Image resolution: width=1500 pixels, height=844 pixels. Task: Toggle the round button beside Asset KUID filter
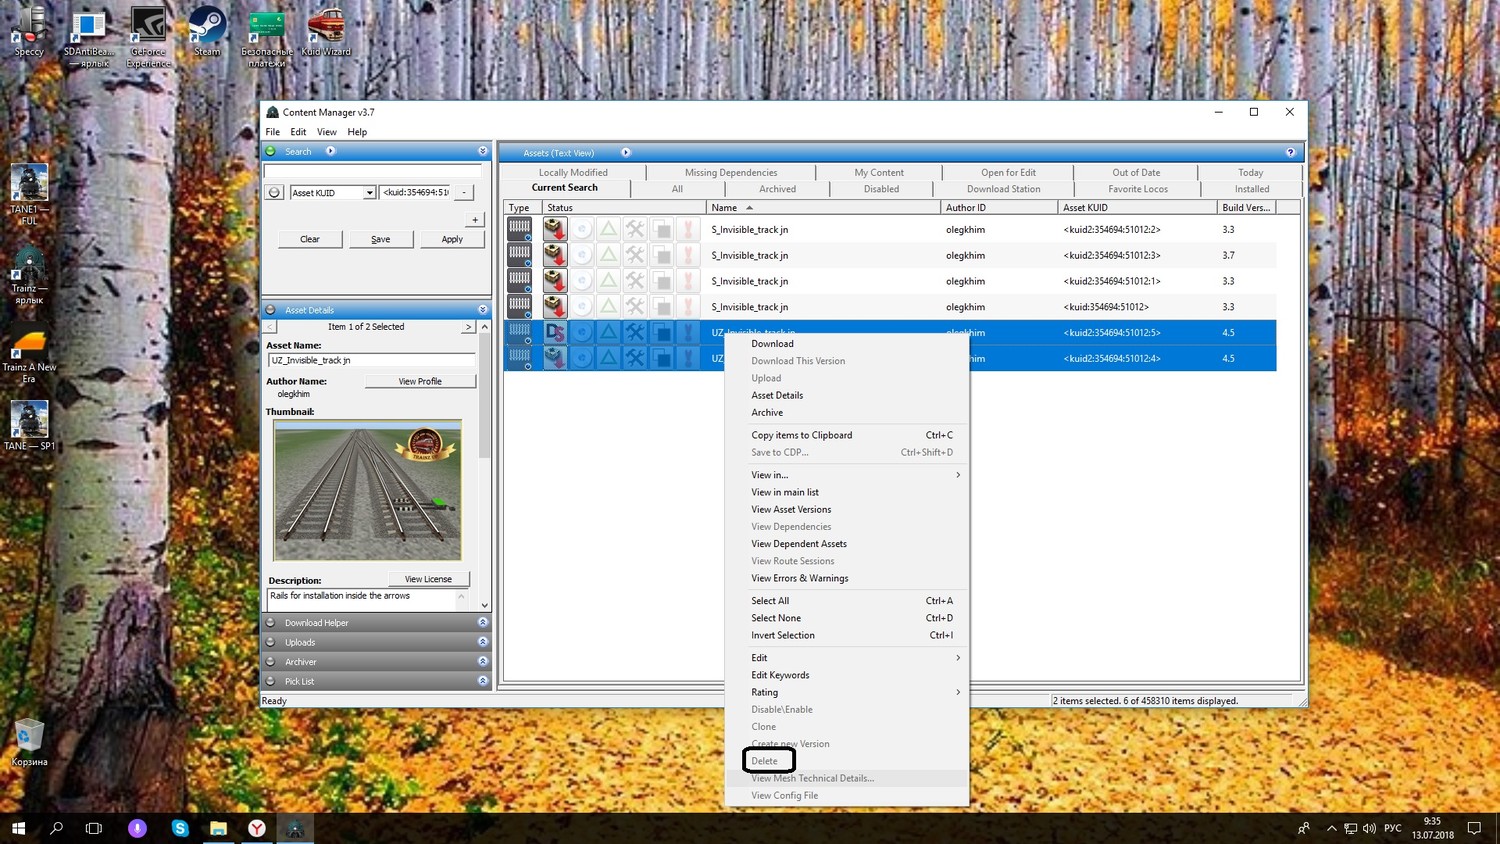coord(274,192)
